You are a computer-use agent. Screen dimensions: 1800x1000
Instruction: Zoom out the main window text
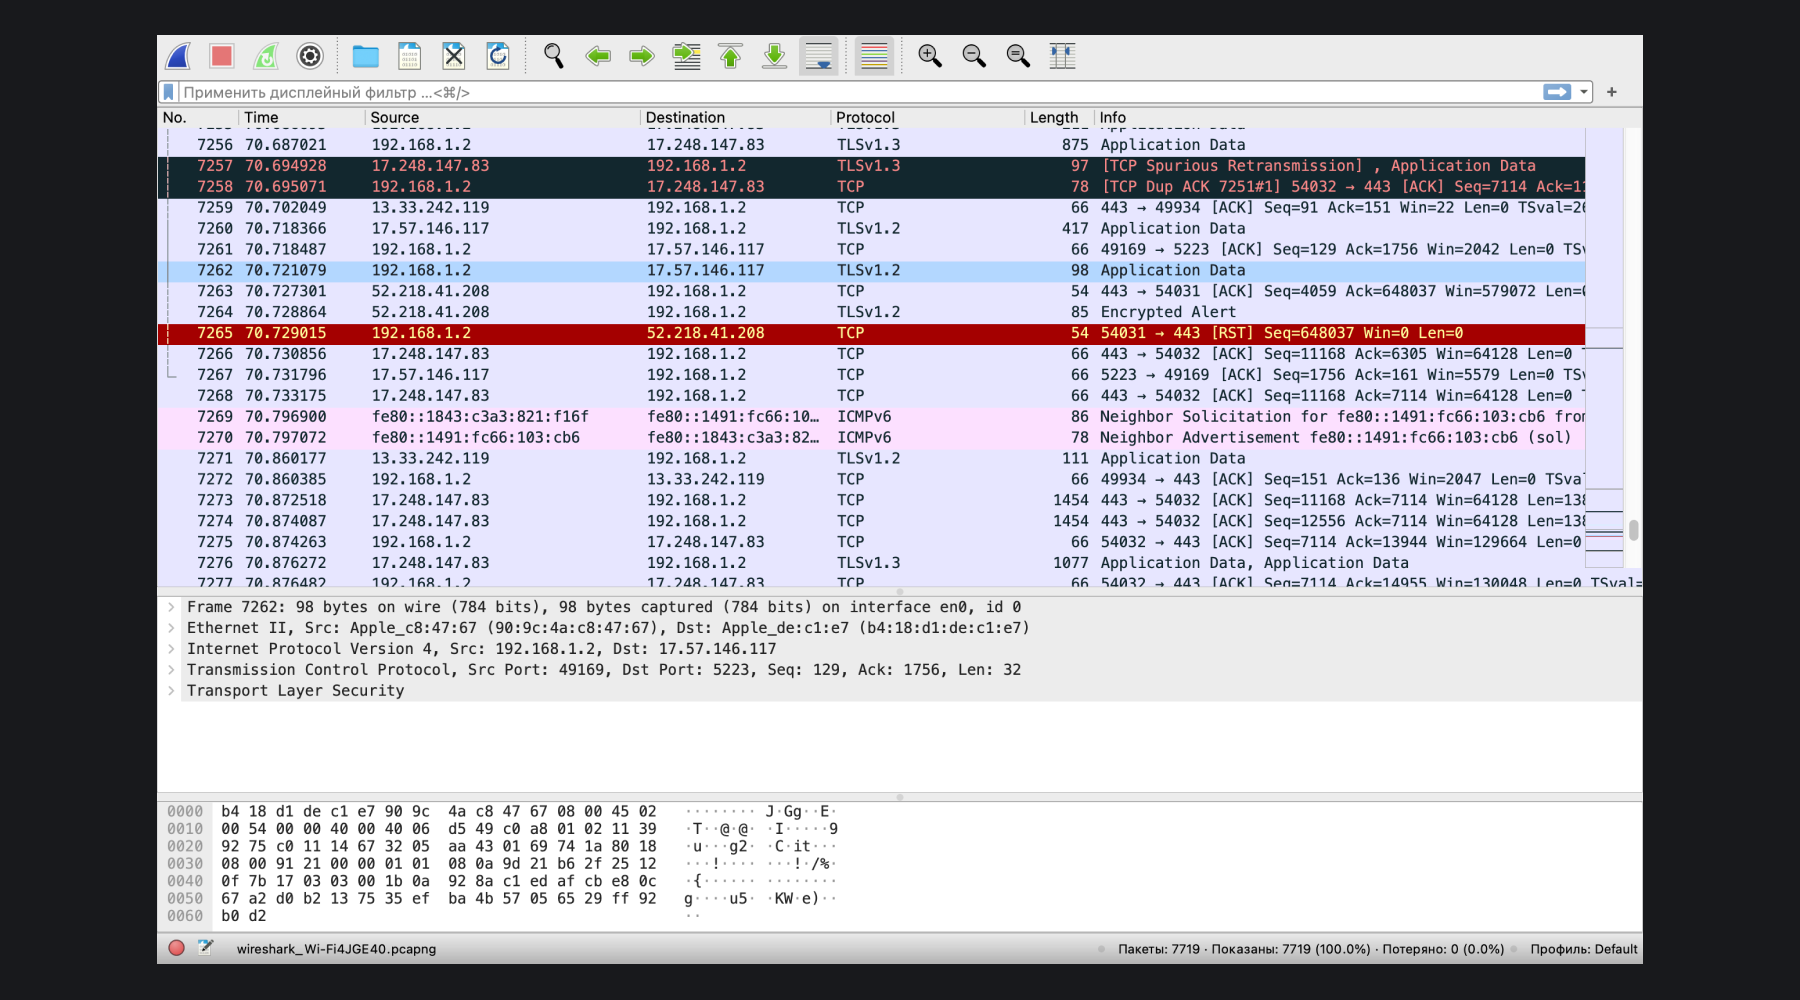(974, 56)
